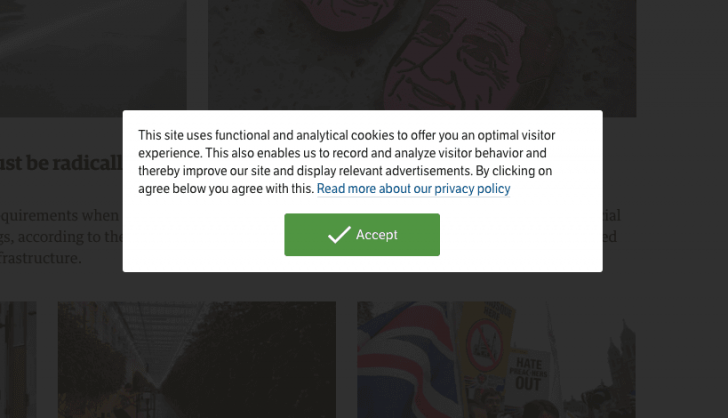This screenshot has height=418, width=728.
Task: Click the article line starting 'quirements when'
Action: coord(60,215)
